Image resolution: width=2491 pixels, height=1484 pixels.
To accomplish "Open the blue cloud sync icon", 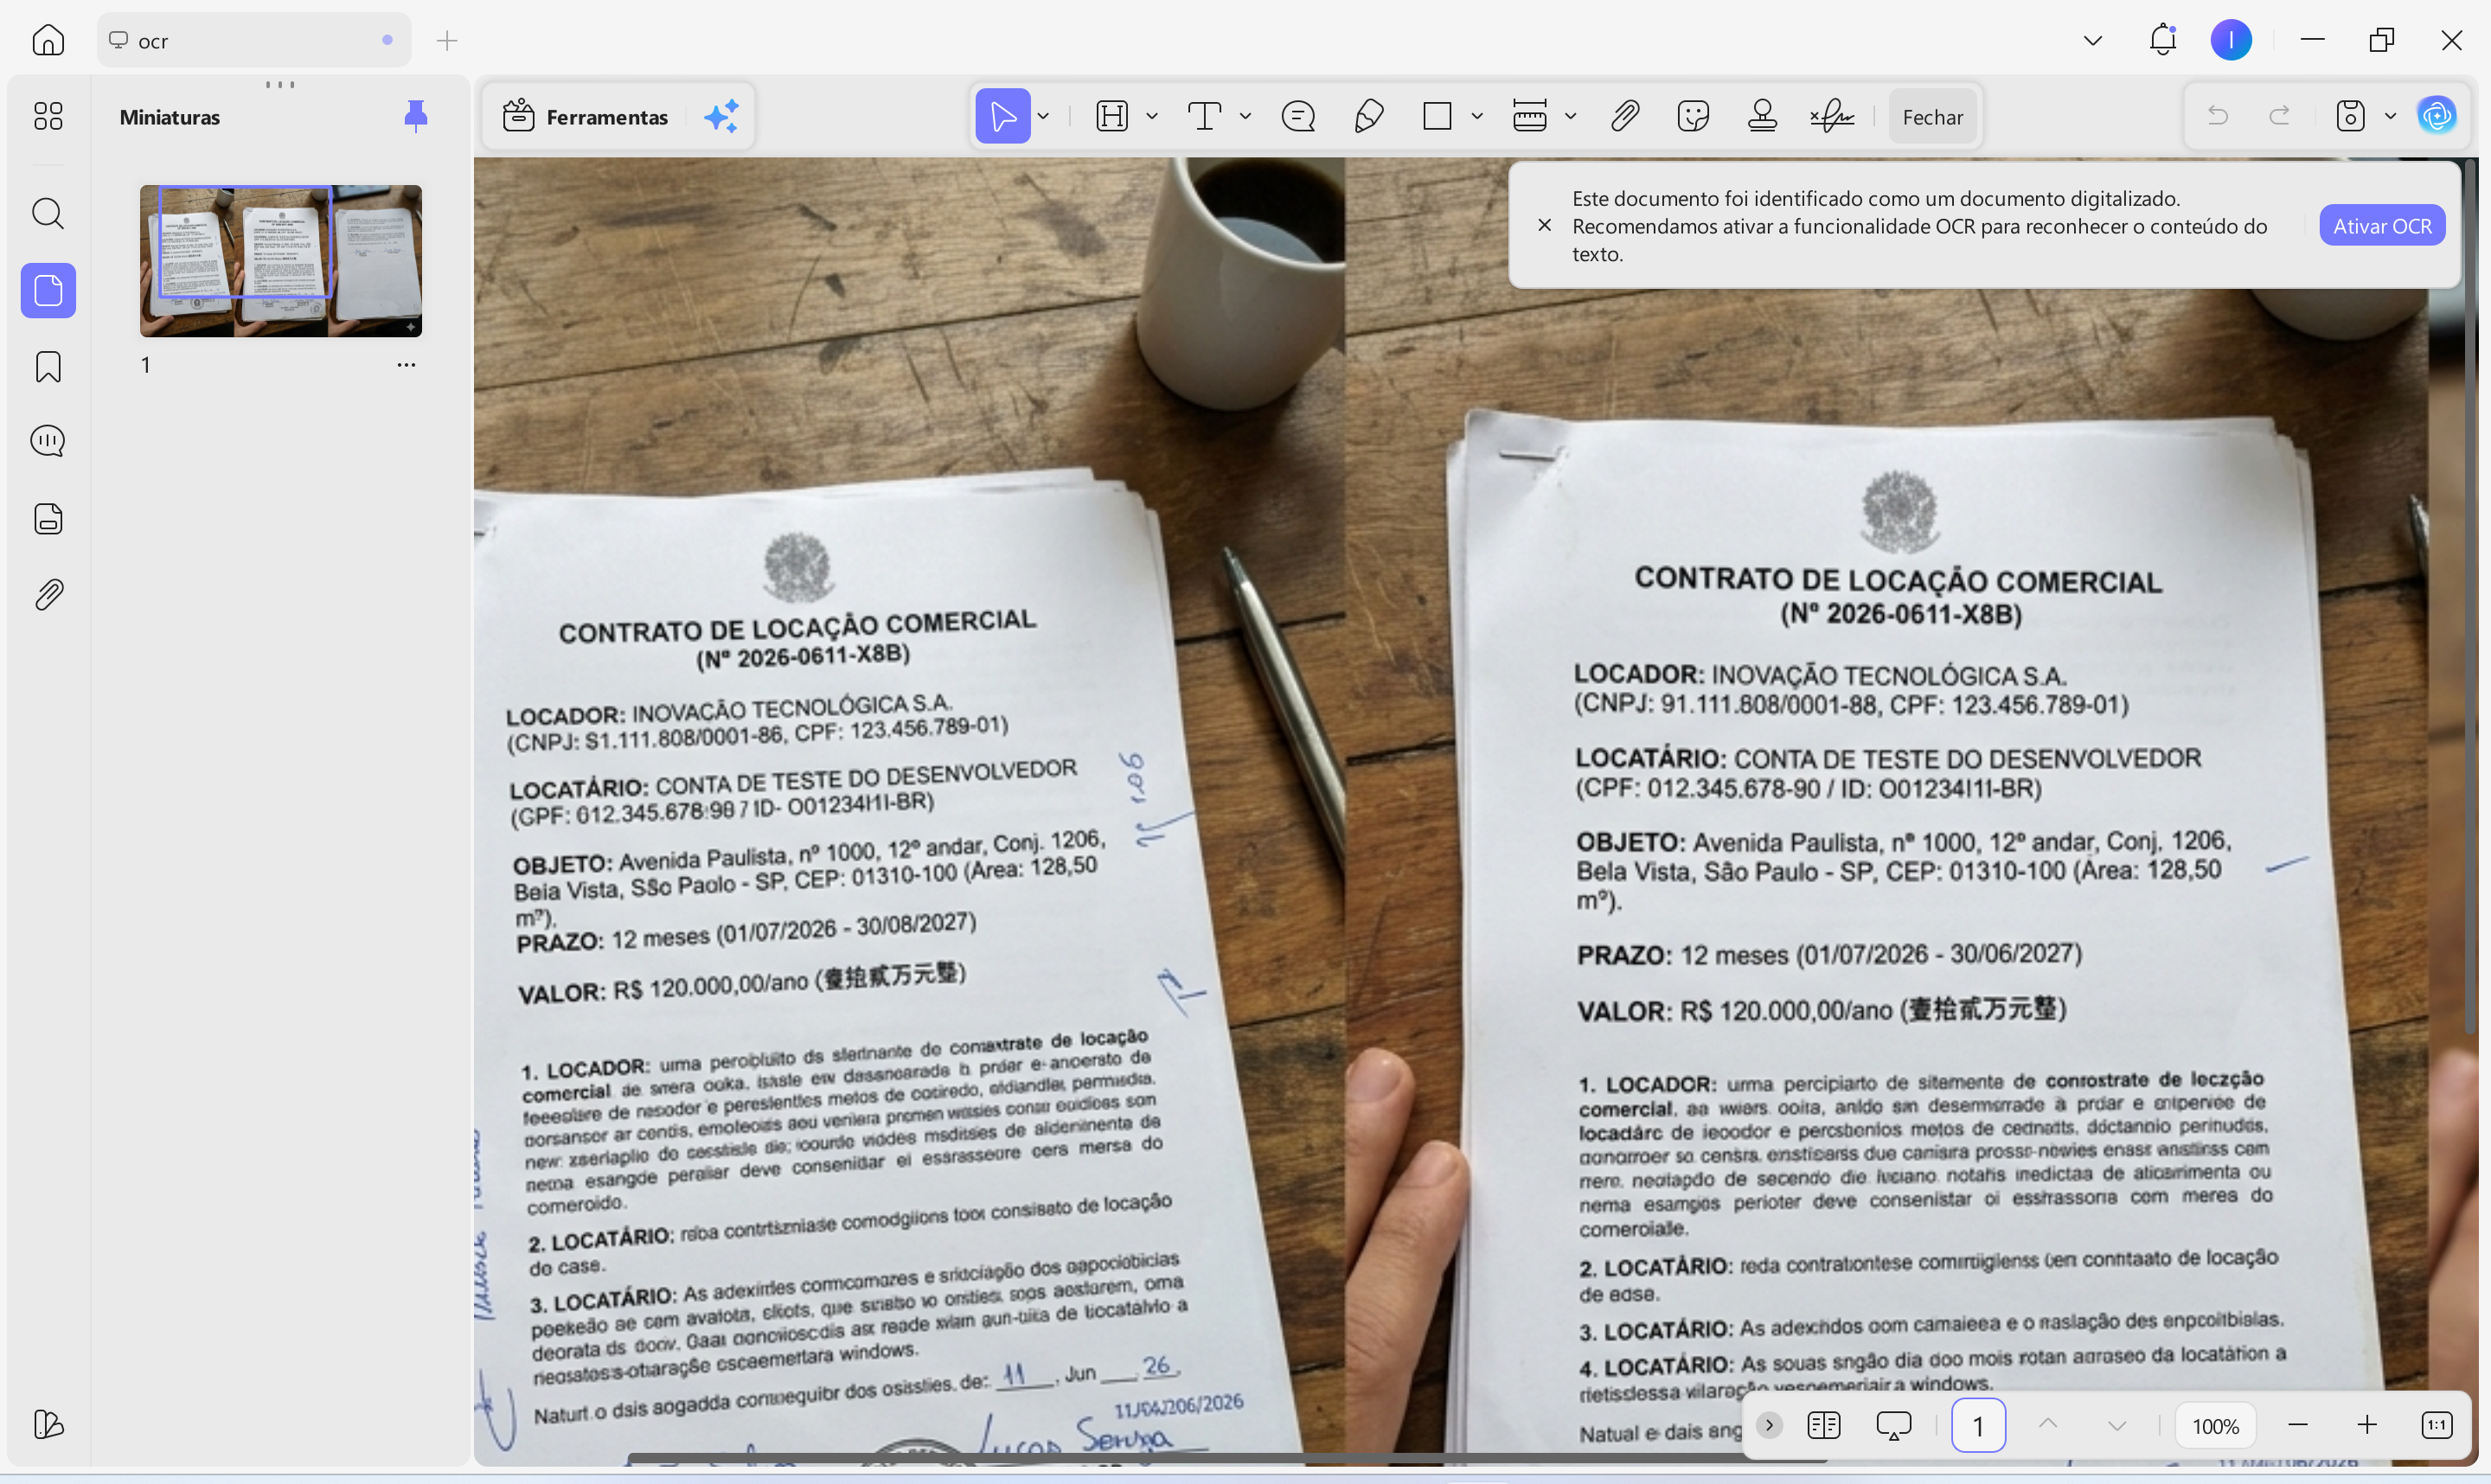I will coord(2437,116).
